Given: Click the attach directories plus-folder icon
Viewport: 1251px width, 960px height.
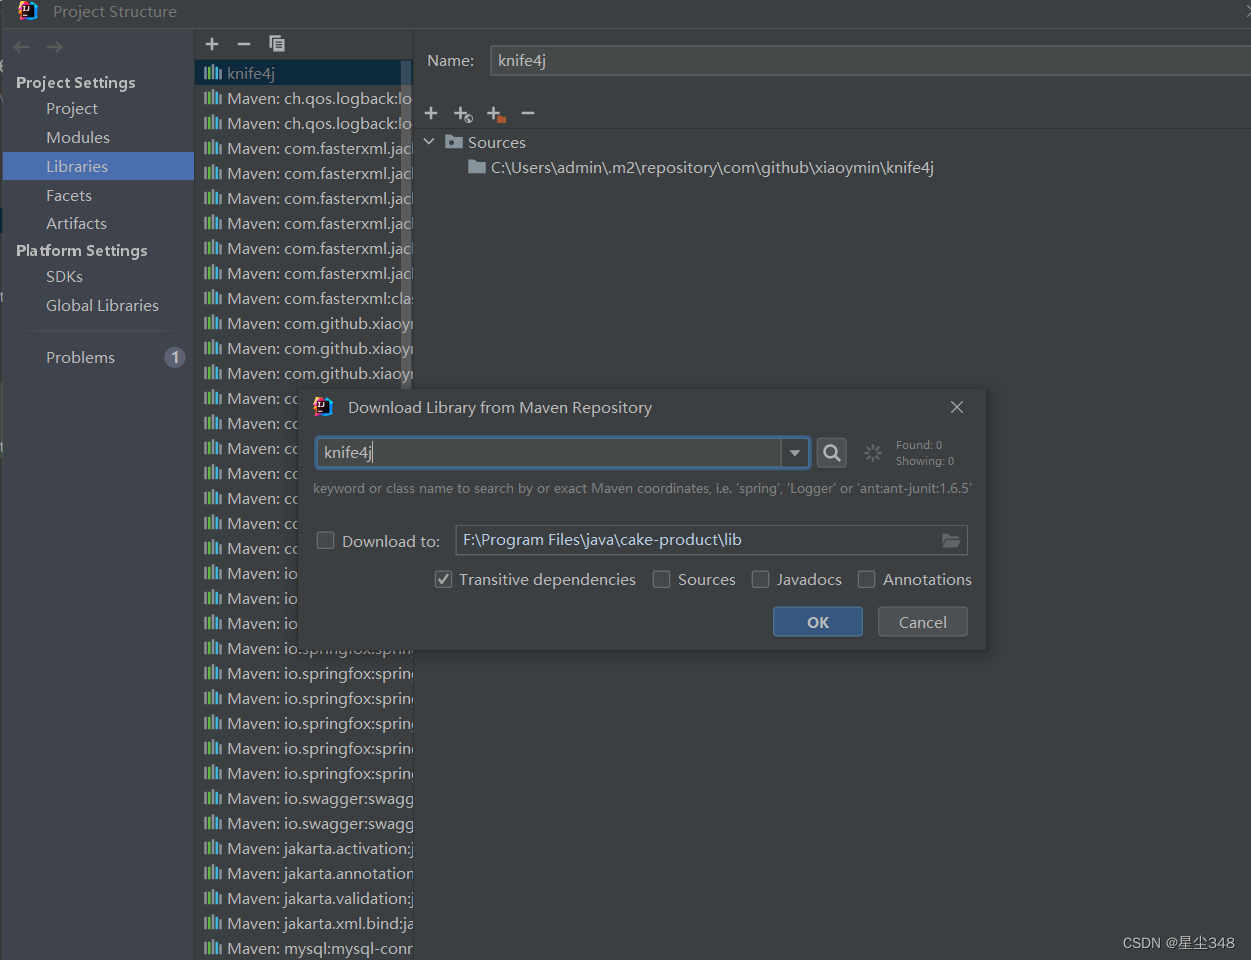Looking at the screenshot, I should [496, 113].
